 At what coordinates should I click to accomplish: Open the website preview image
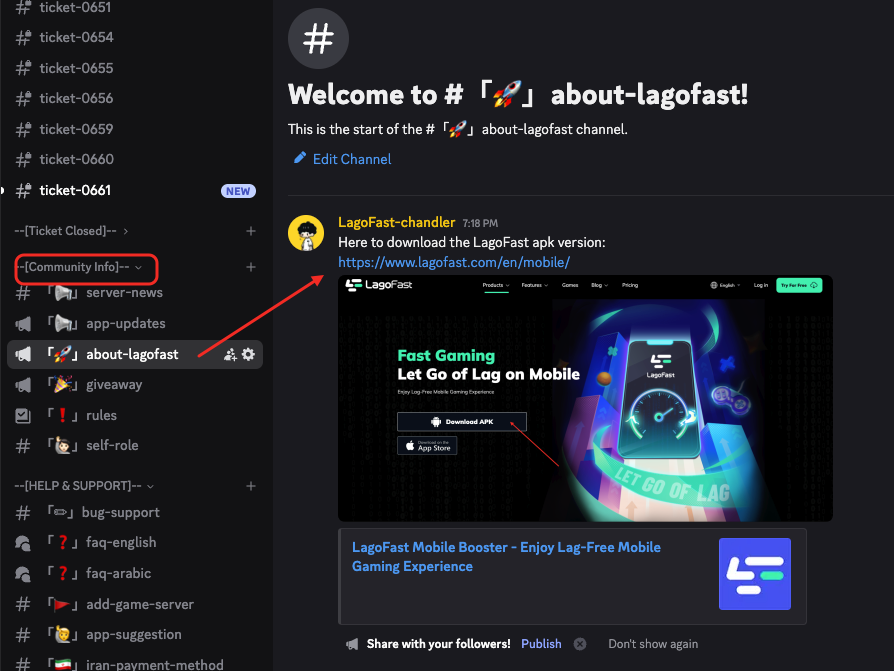586,398
